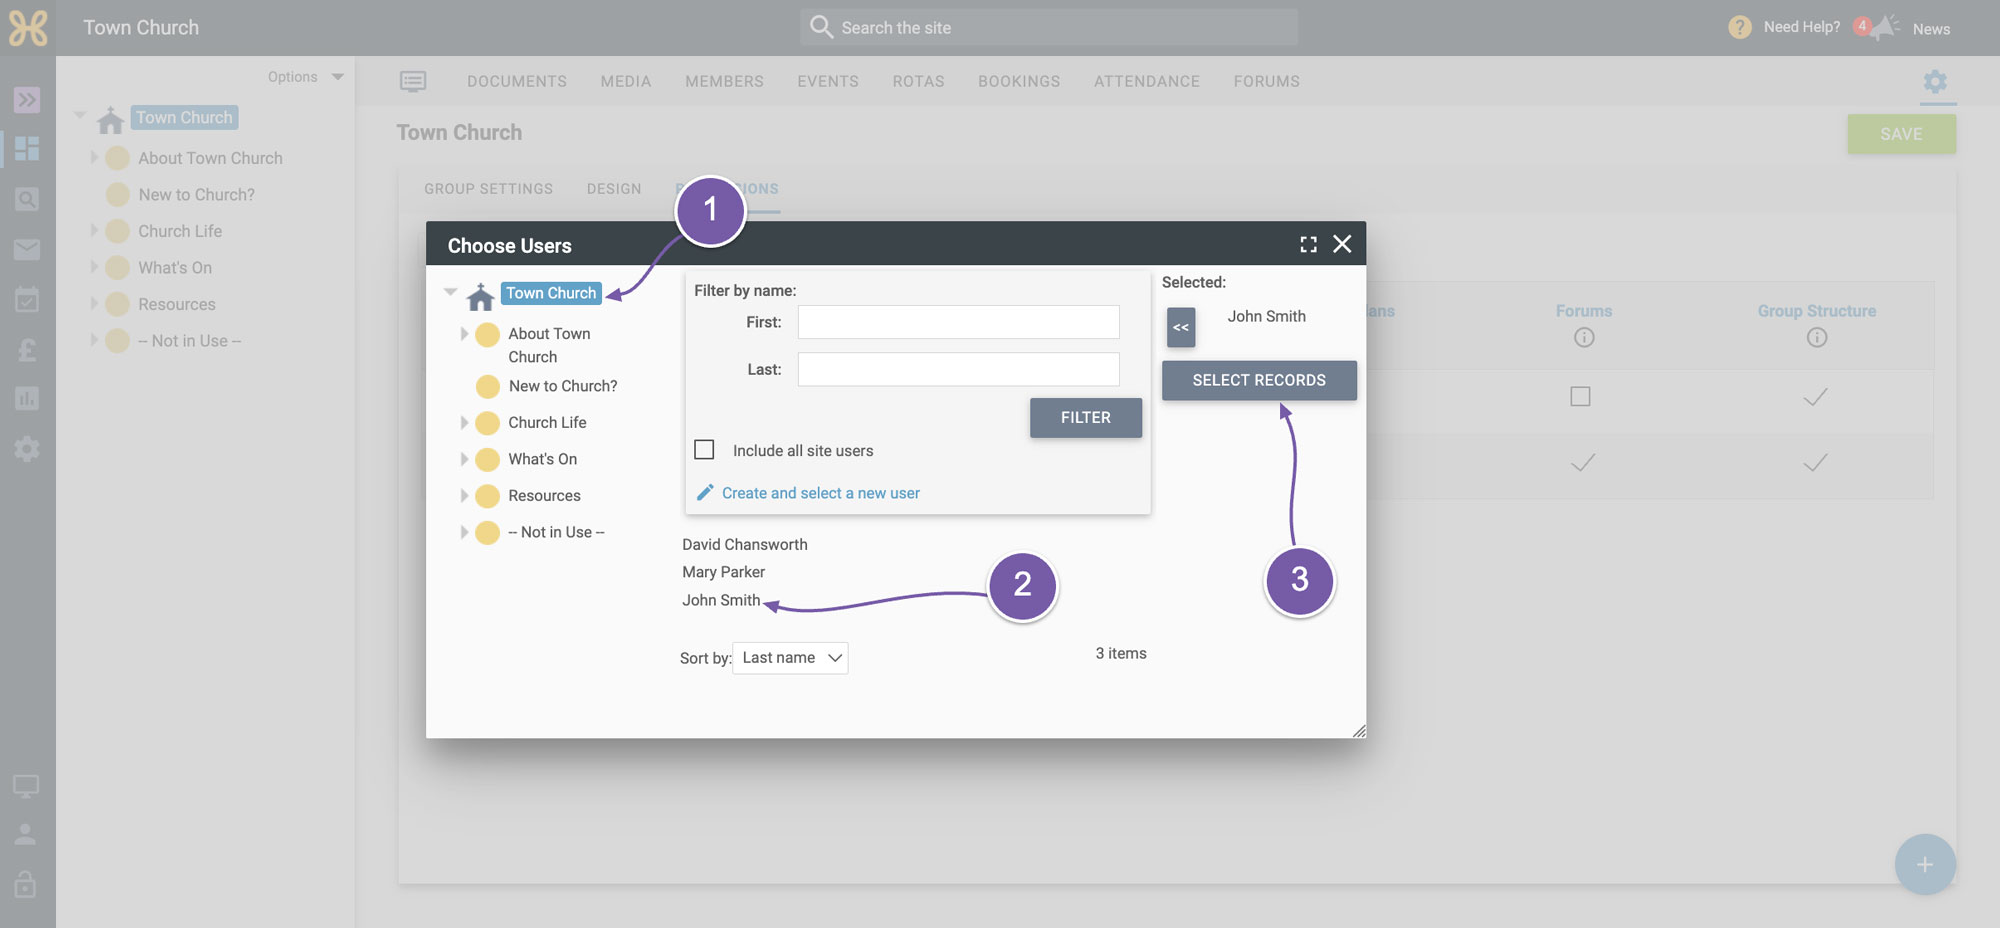Select John Smith in the available user list
The height and width of the screenshot is (928, 2000).
coord(721,600)
